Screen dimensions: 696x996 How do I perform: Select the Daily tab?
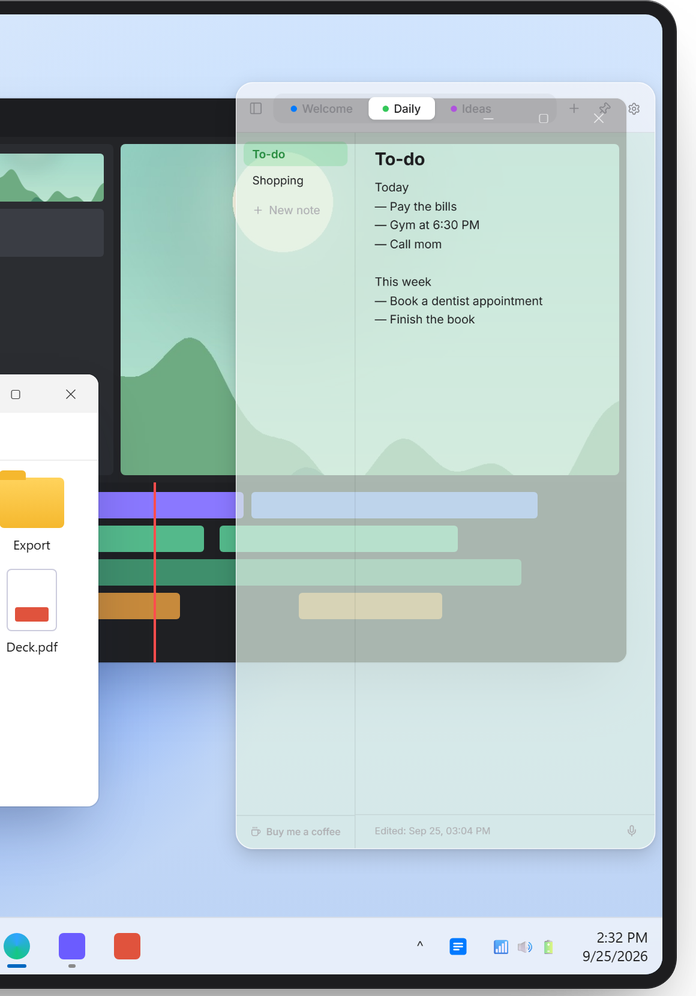tap(401, 109)
